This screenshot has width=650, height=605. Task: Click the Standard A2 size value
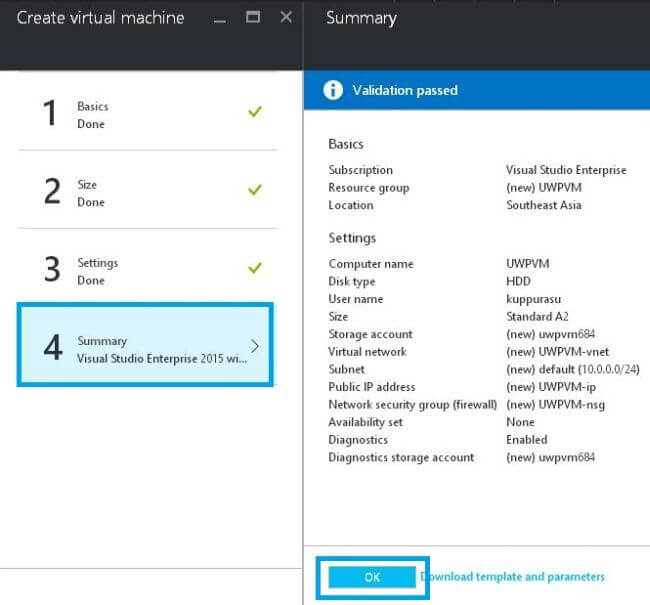538,317
